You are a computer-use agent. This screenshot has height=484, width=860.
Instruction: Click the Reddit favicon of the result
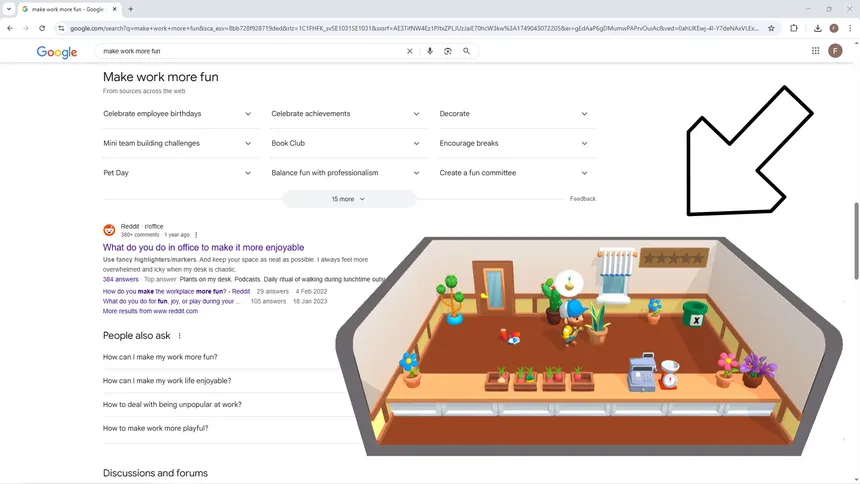pos(109,230)
